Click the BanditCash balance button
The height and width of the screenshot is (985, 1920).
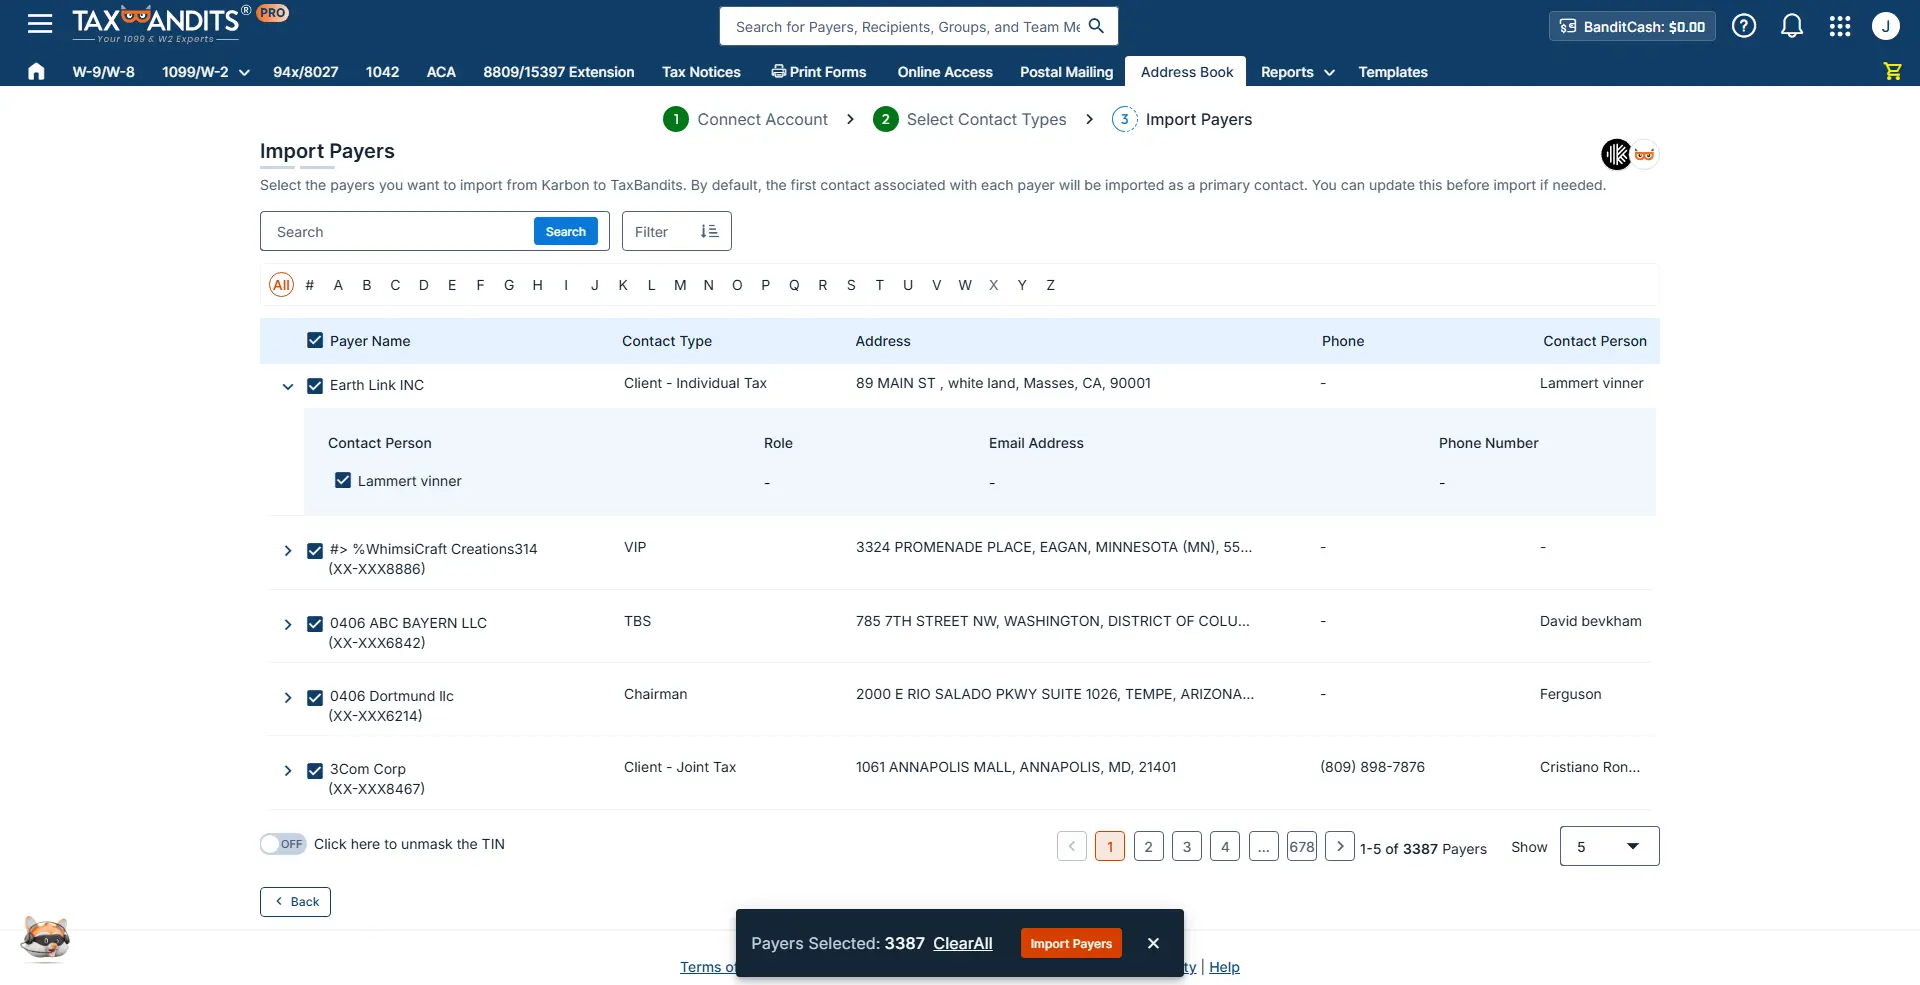(1632, 26)
